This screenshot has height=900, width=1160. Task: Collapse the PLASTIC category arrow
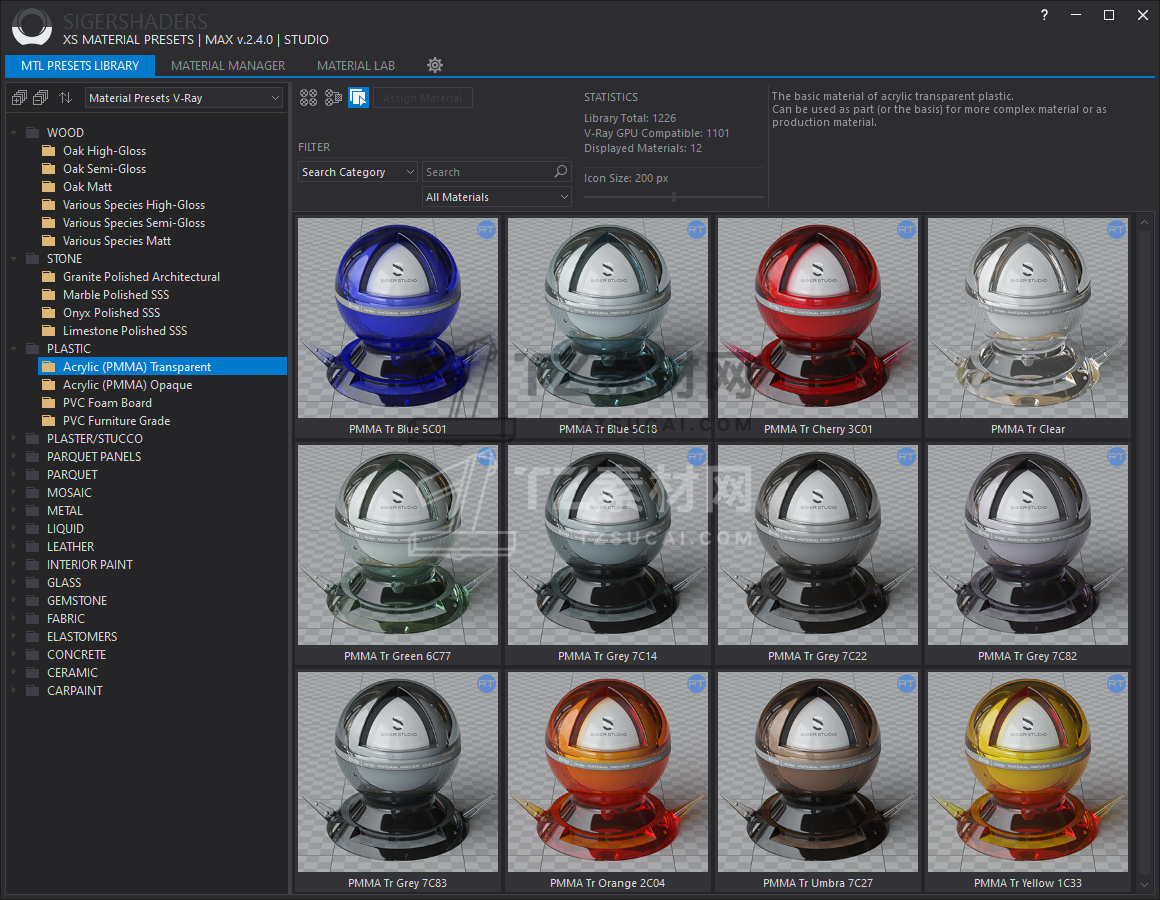13,349
